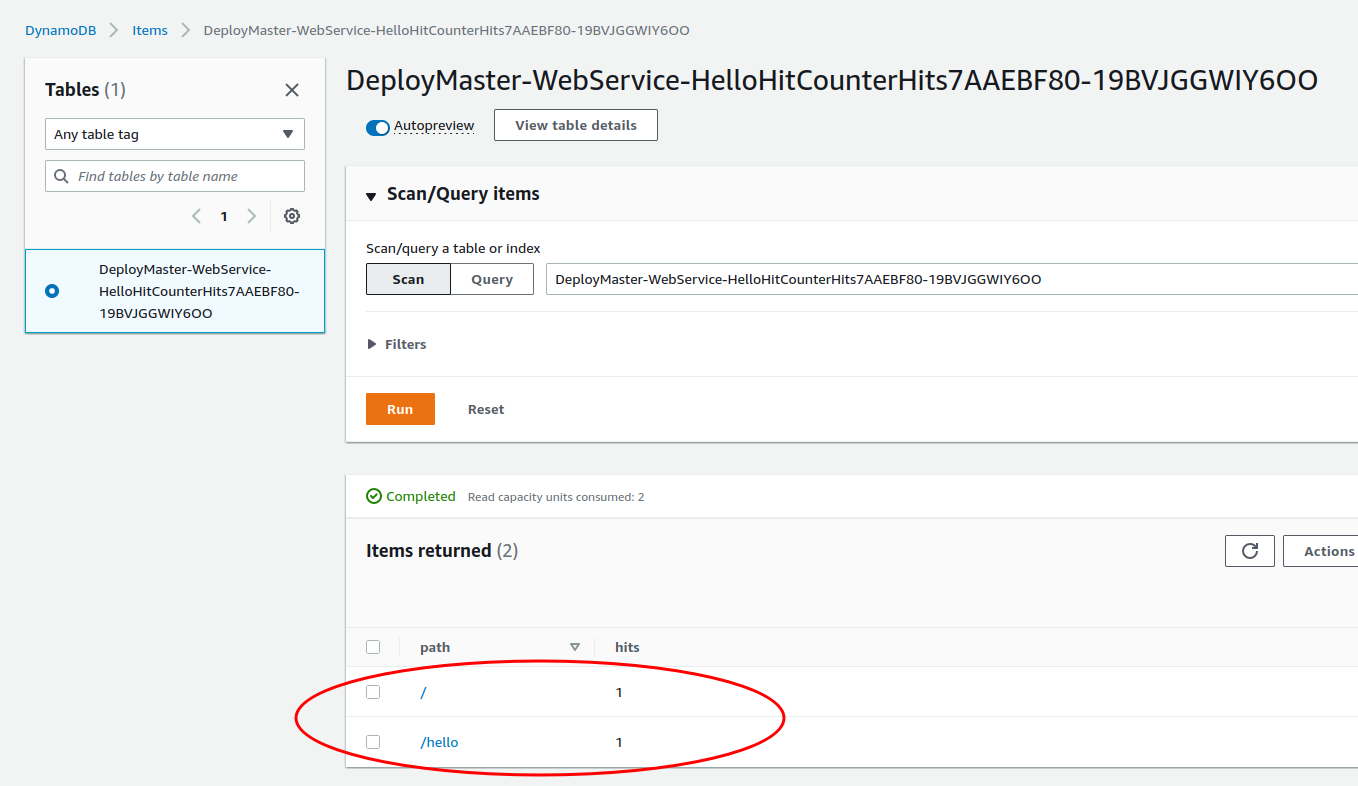Check the select-all items checkbox
The width and height of the screenshot is (1358, 786).
(x=373, y=647)
